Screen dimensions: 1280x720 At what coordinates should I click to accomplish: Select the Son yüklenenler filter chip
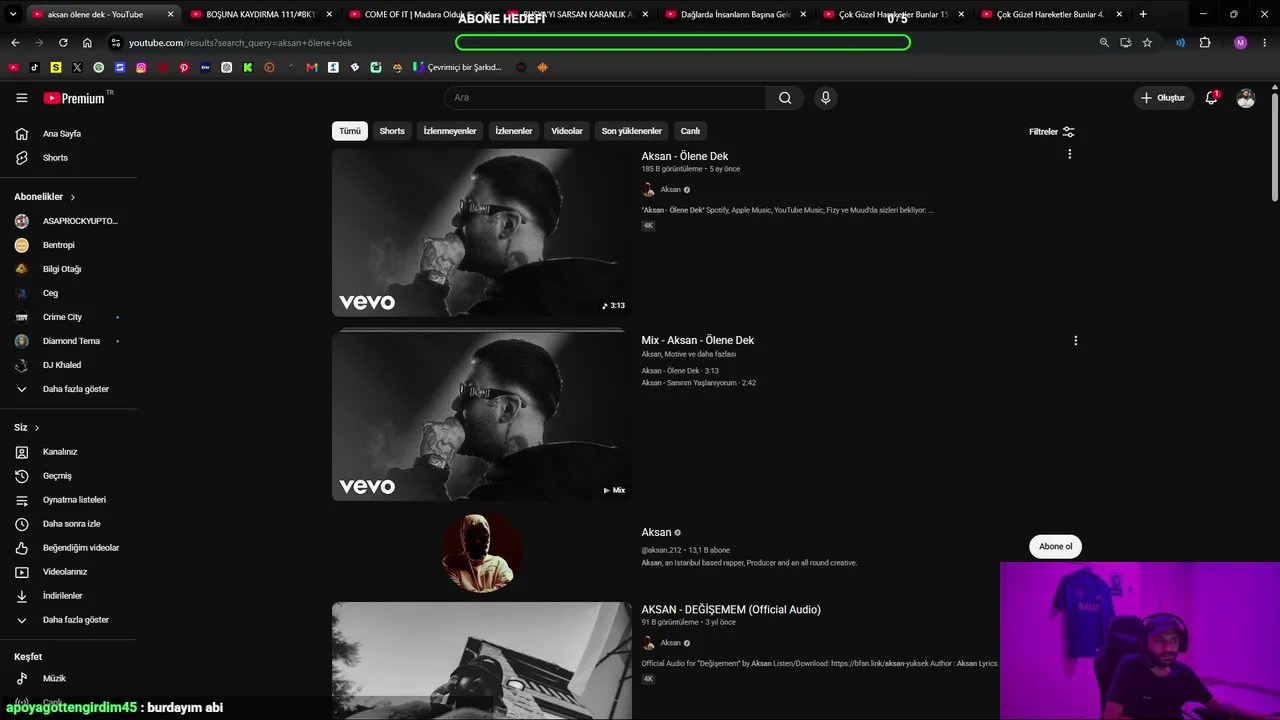click(x=632, y=131)
